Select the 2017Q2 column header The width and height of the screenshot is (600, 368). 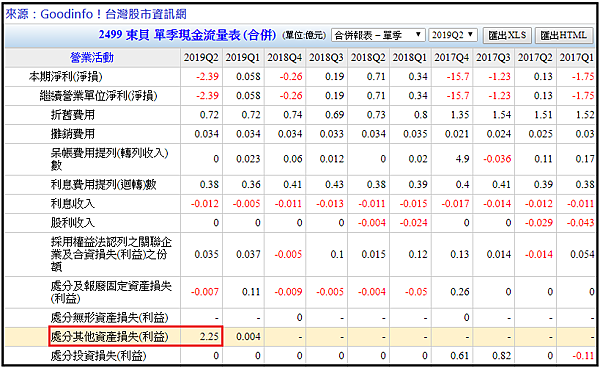pyautogui.click(x=535, y=57)
